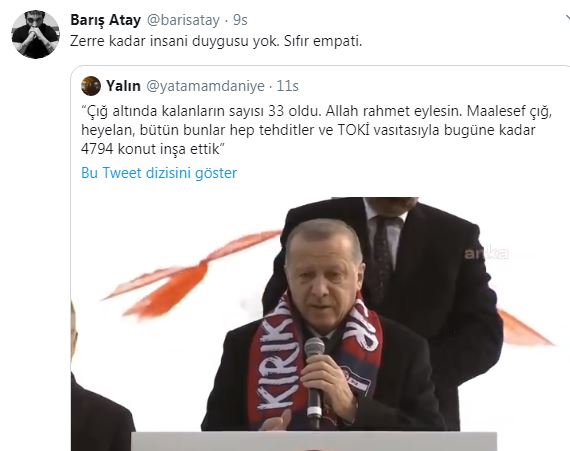Screen dimensions: 570x451
Task: Open Yalın's small profile avatar
Action: (x=91, y=86)
